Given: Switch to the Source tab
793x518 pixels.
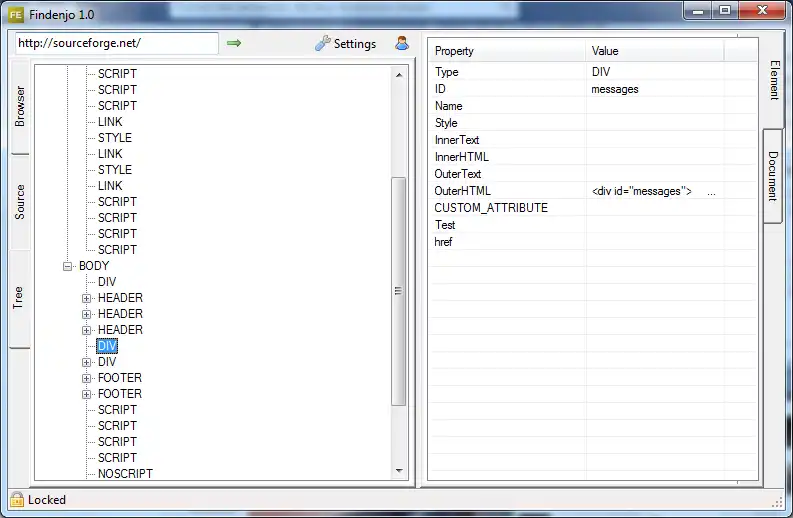Looking at the screenshot, I should [20, 202].
